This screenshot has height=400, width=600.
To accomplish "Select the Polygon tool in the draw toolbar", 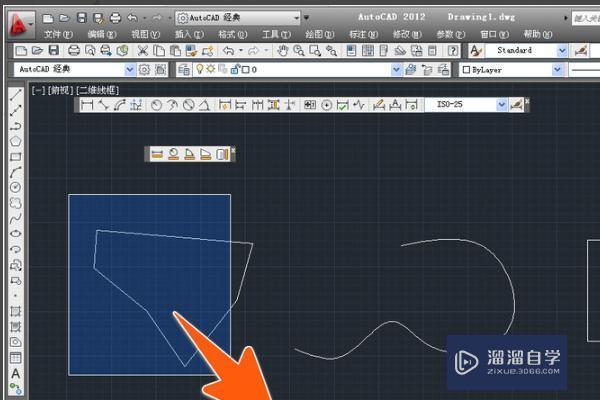I will click(15, 141).
